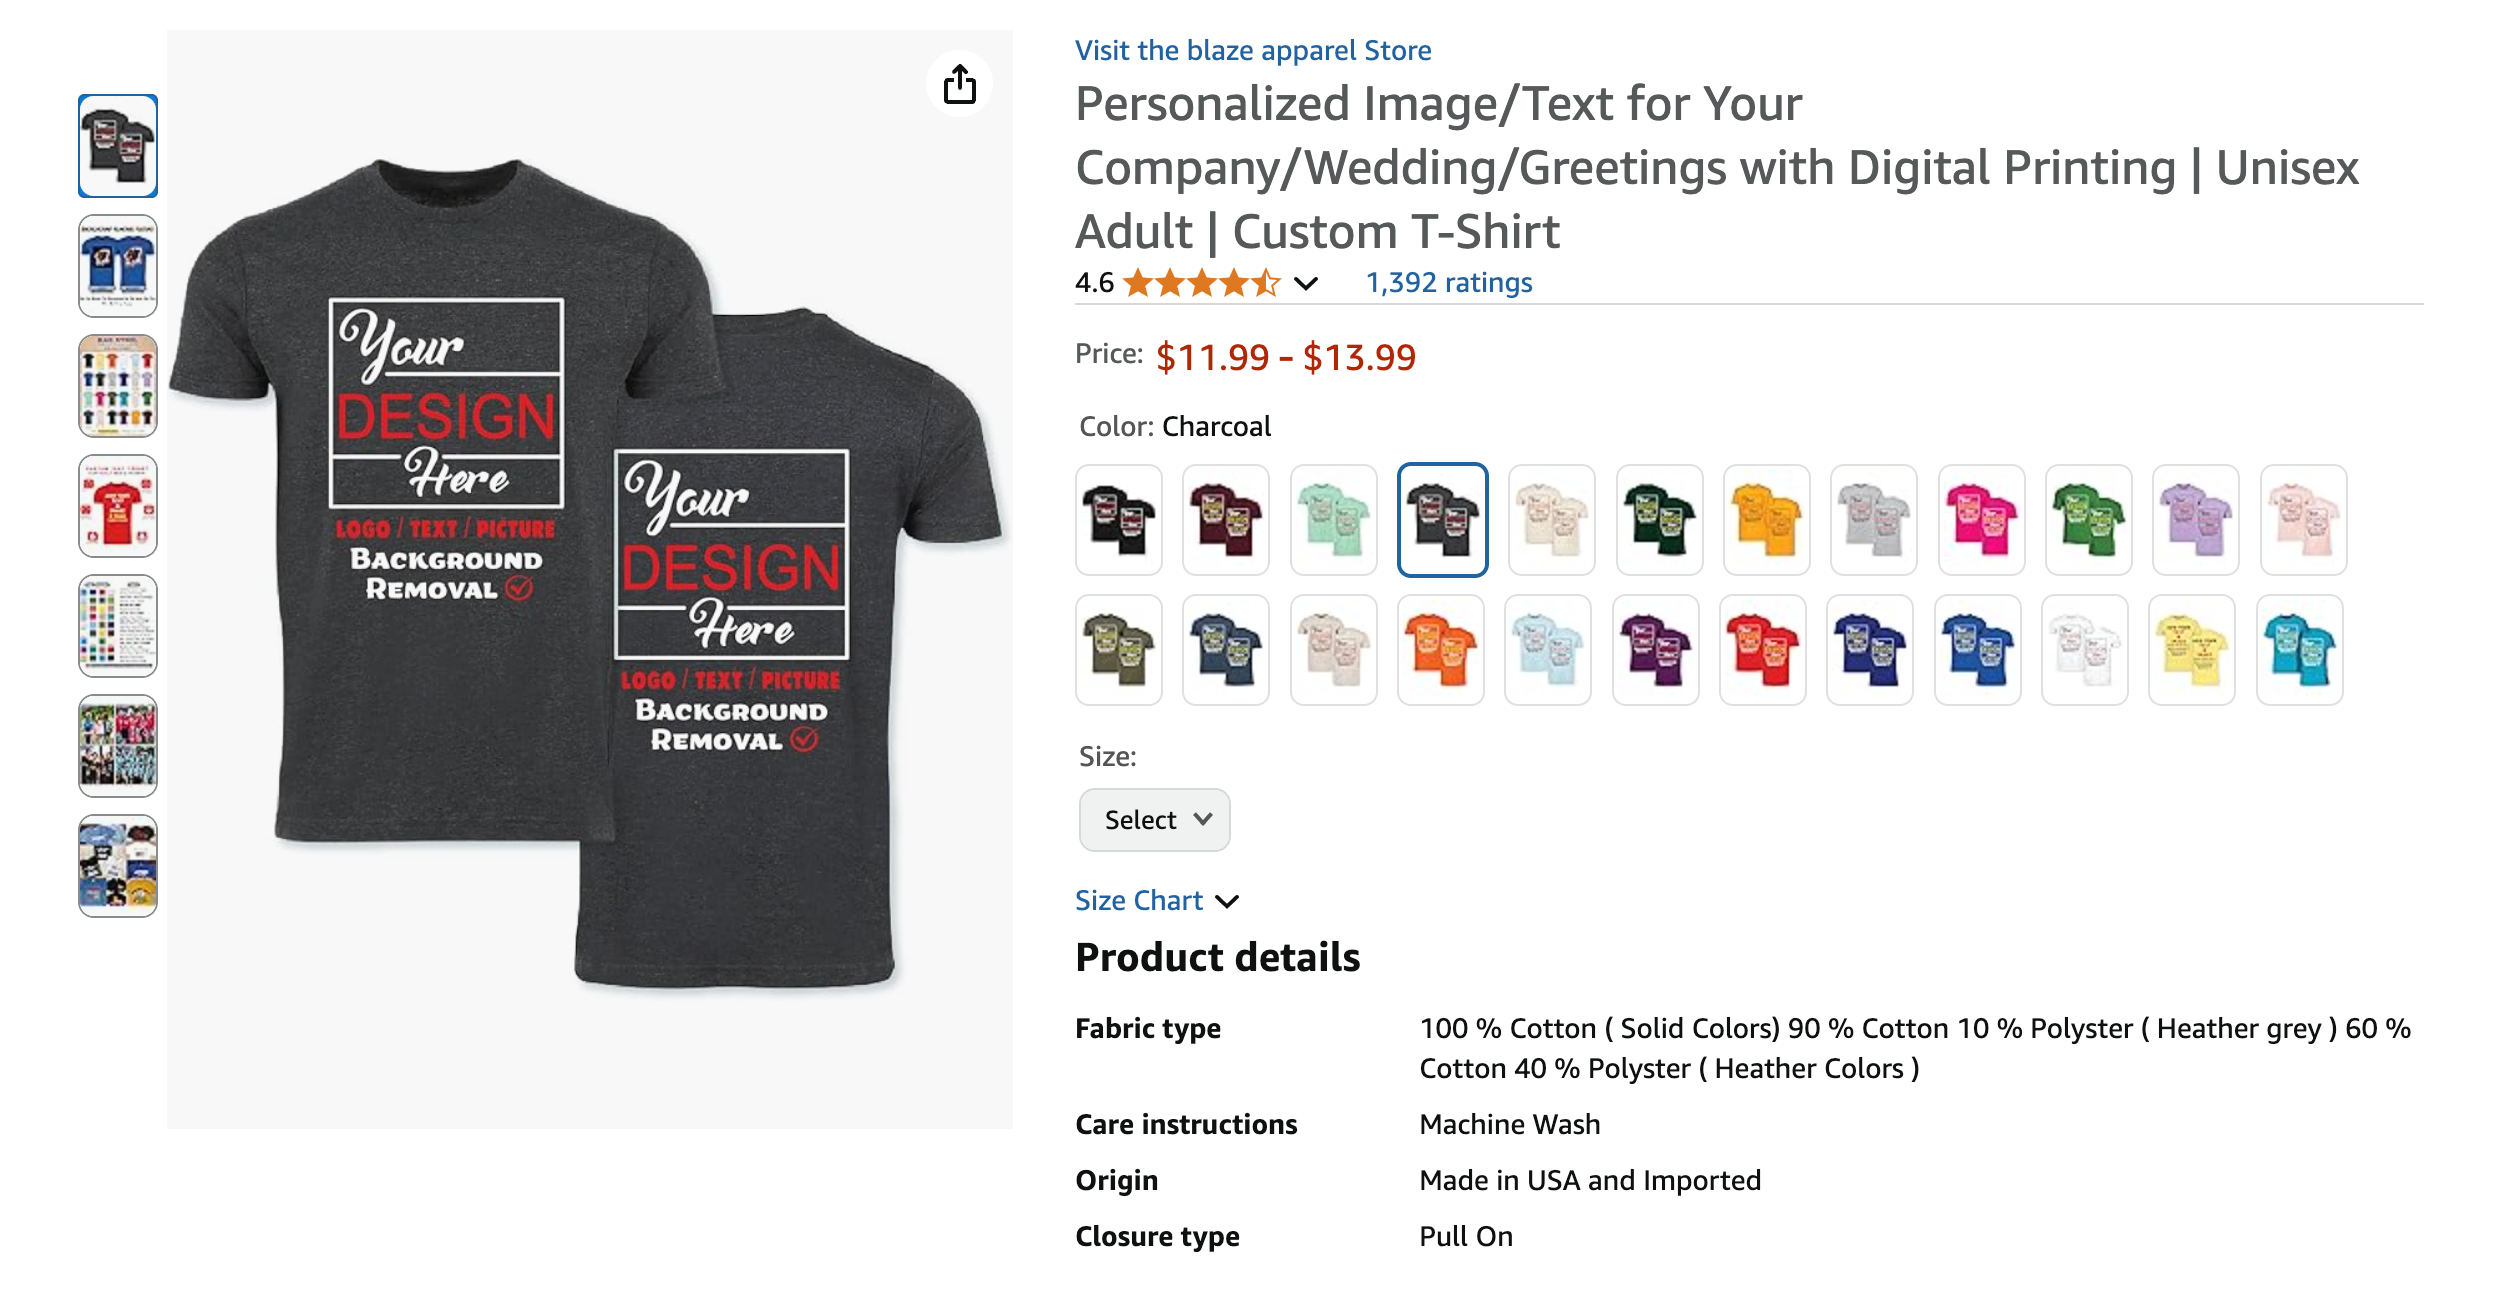Viewport: 2494px width, 1290px height.
Task: Visit the blaze apparel Store link
Action: click(x=1252, y=51)
